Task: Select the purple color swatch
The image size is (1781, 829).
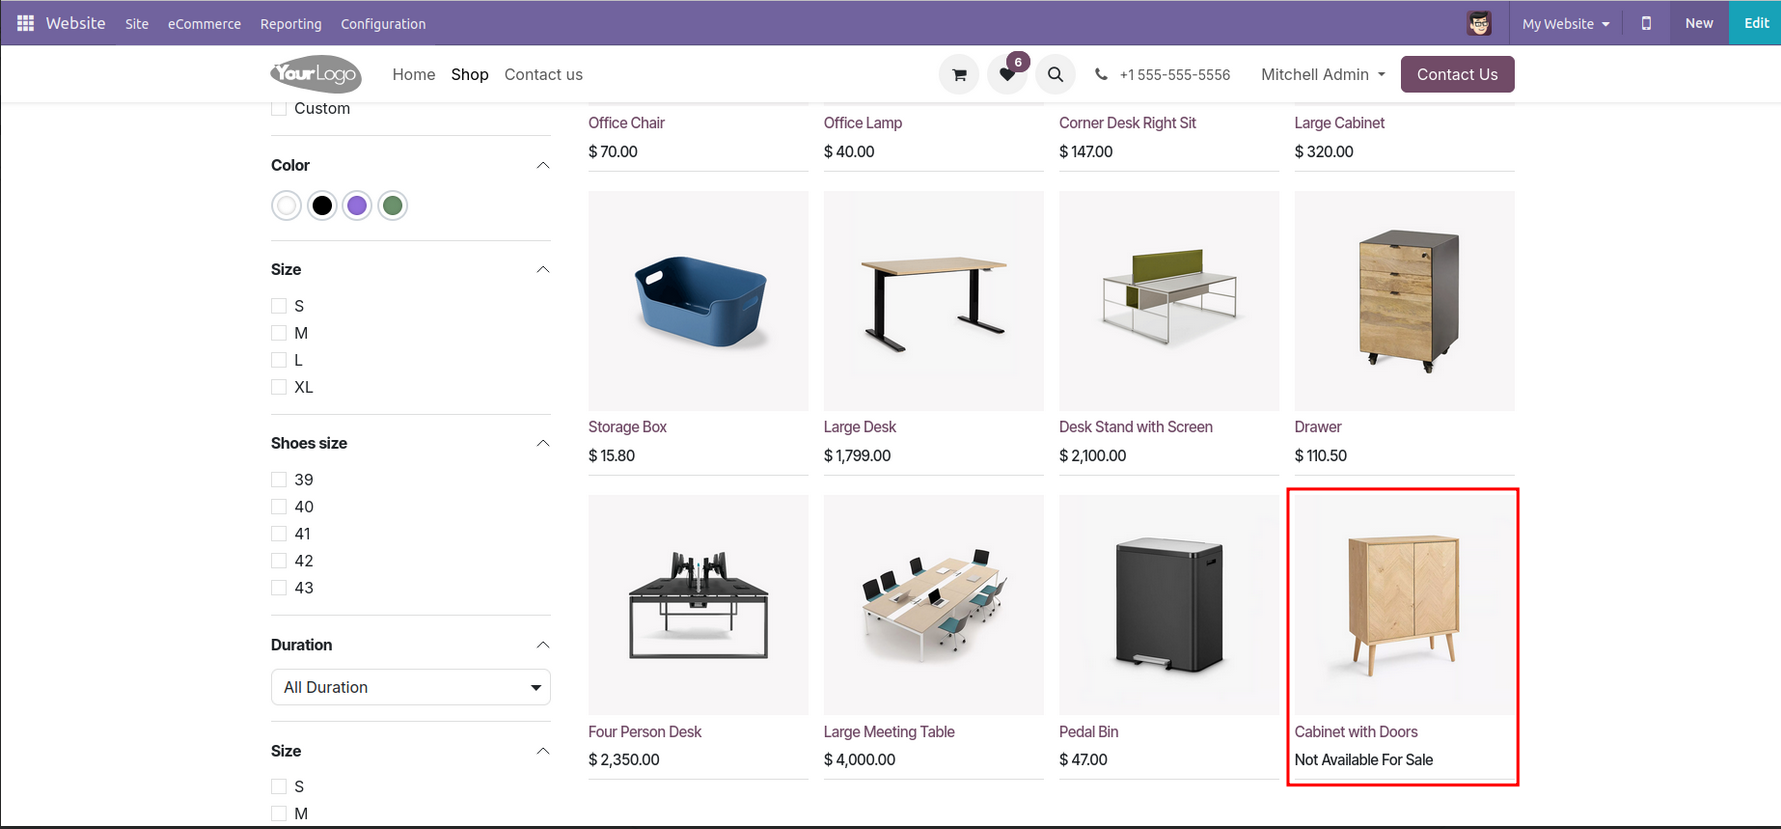Action: pyautogui.click(x=357, y=206)
